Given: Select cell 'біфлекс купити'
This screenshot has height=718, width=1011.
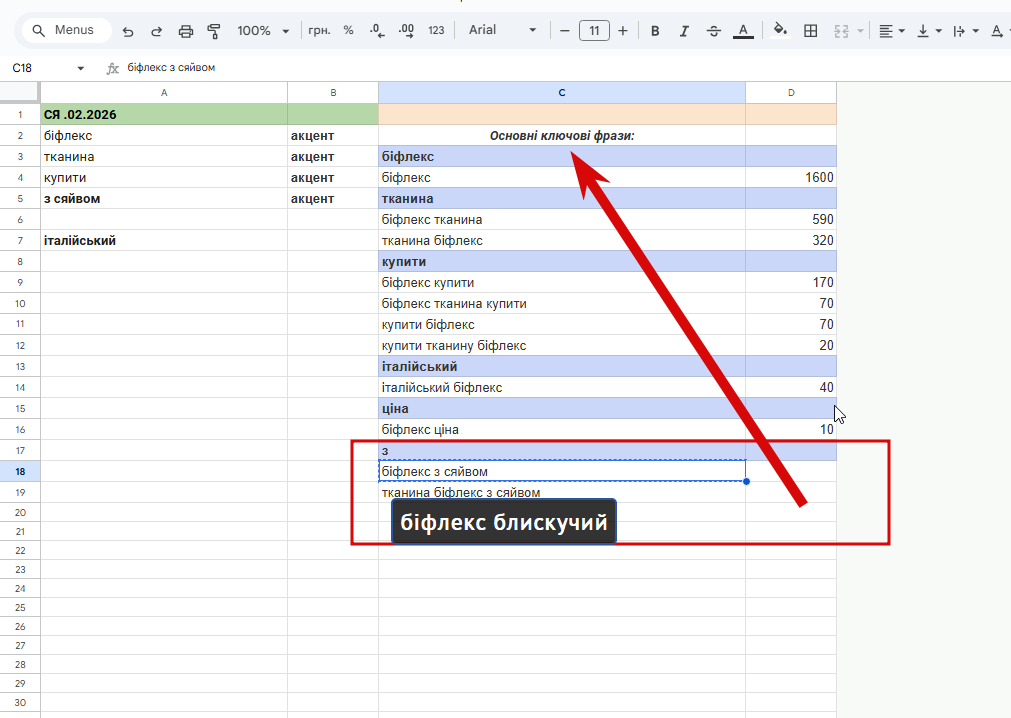Looking at the screenshot, I should pyautogui.click(x=562, y=282).
